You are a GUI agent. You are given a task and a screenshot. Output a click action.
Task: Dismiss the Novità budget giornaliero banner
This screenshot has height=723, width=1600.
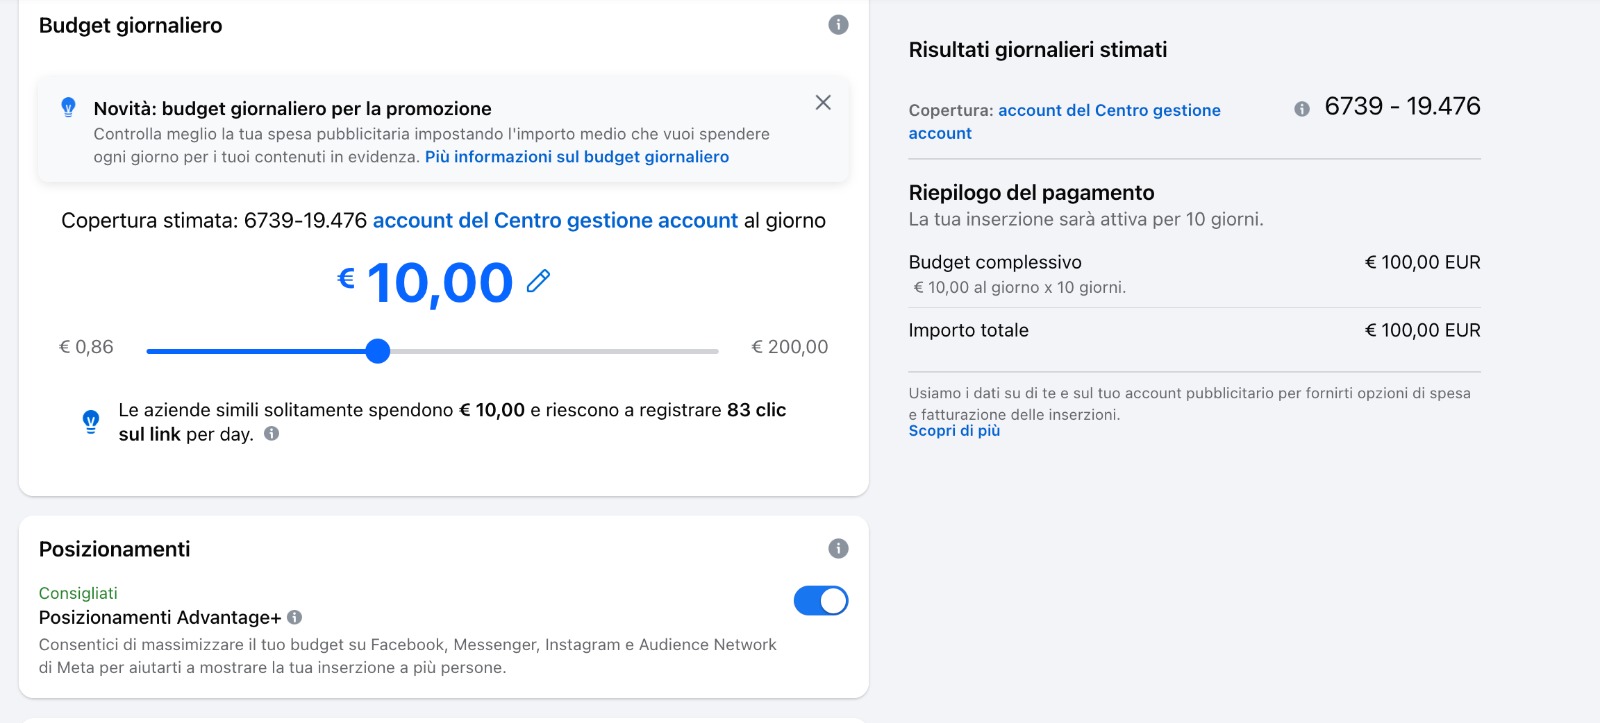coord(823,103)
